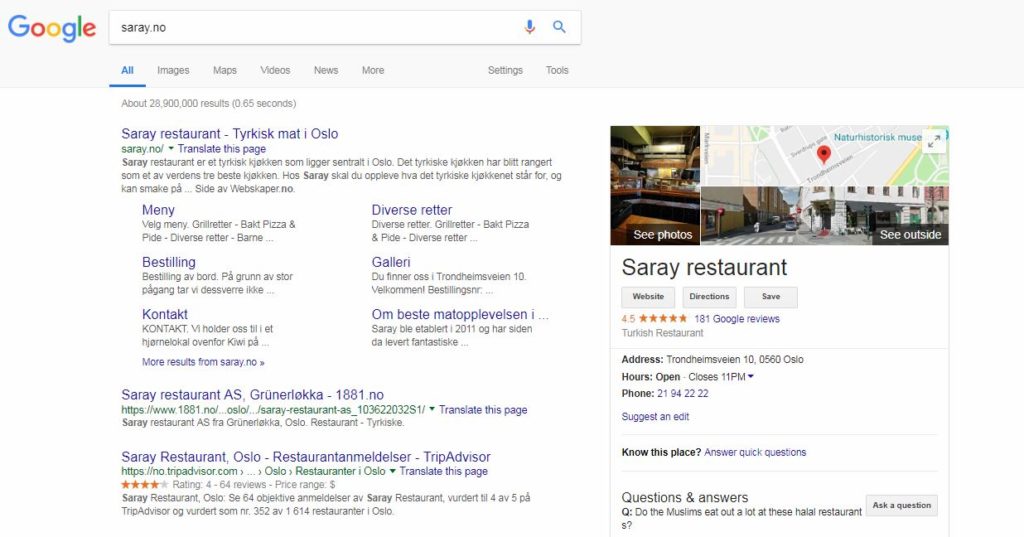Click the See photos thumbnail
The image size is (1024, 537).
[655, 186]
